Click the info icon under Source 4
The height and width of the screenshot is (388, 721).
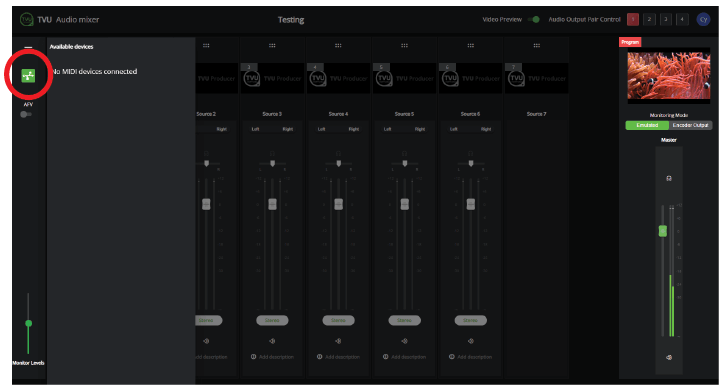coord(320,357)
